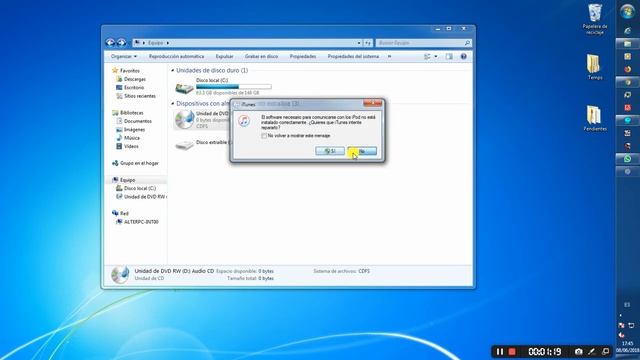This screenshot has height=360, width=640.
Task: Open Firefox from the taskbar
Action: tap(628, 69)
